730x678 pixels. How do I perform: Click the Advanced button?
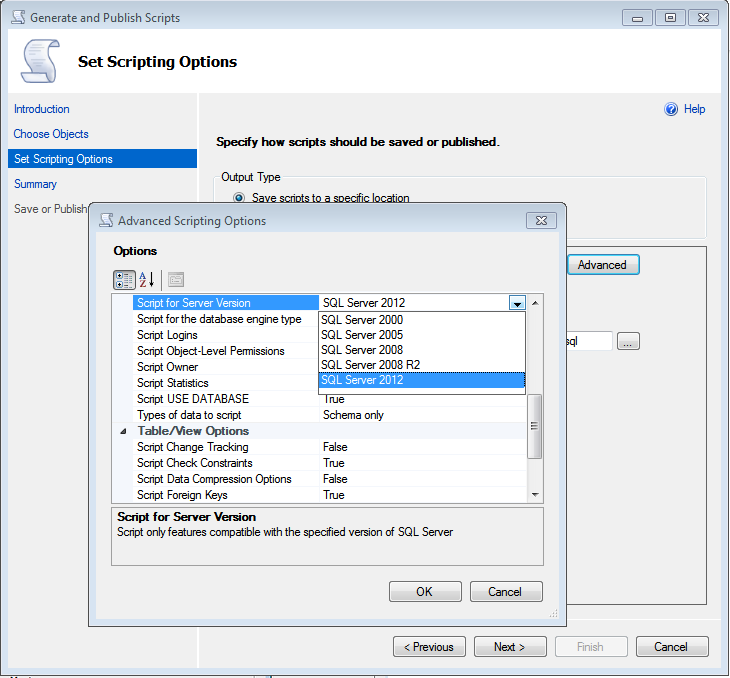click(602, 265)
